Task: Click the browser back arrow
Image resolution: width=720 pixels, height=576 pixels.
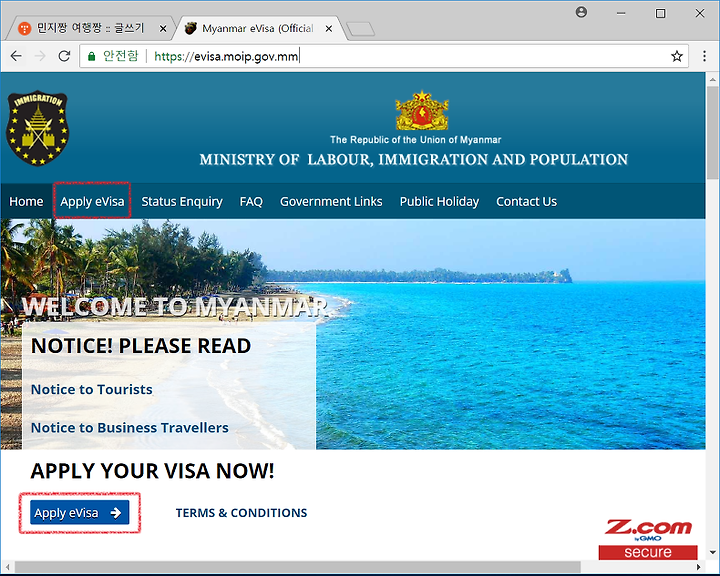Action: click(16, 56)
